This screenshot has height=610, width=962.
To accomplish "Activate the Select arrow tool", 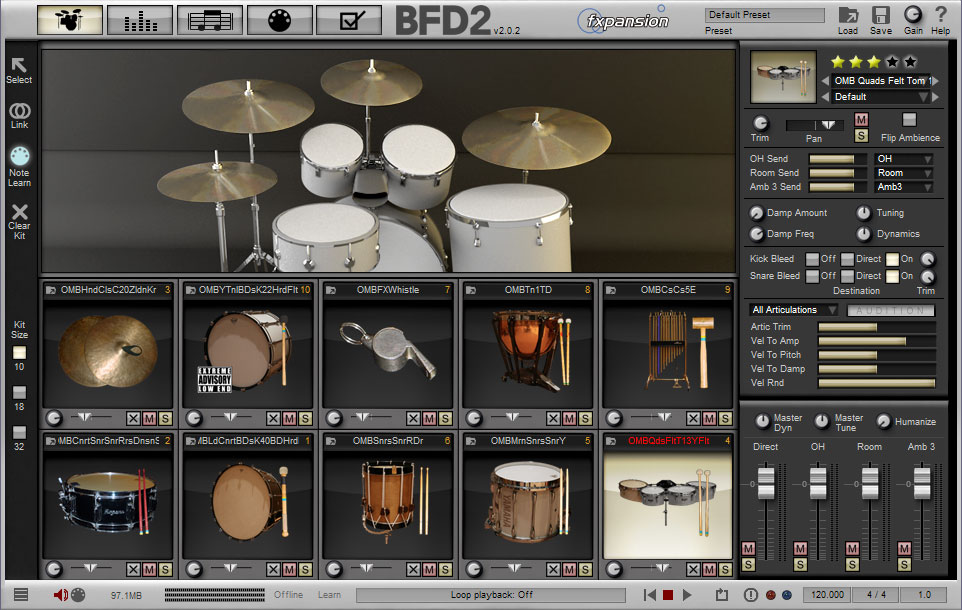I will click(x=19, y=66).
